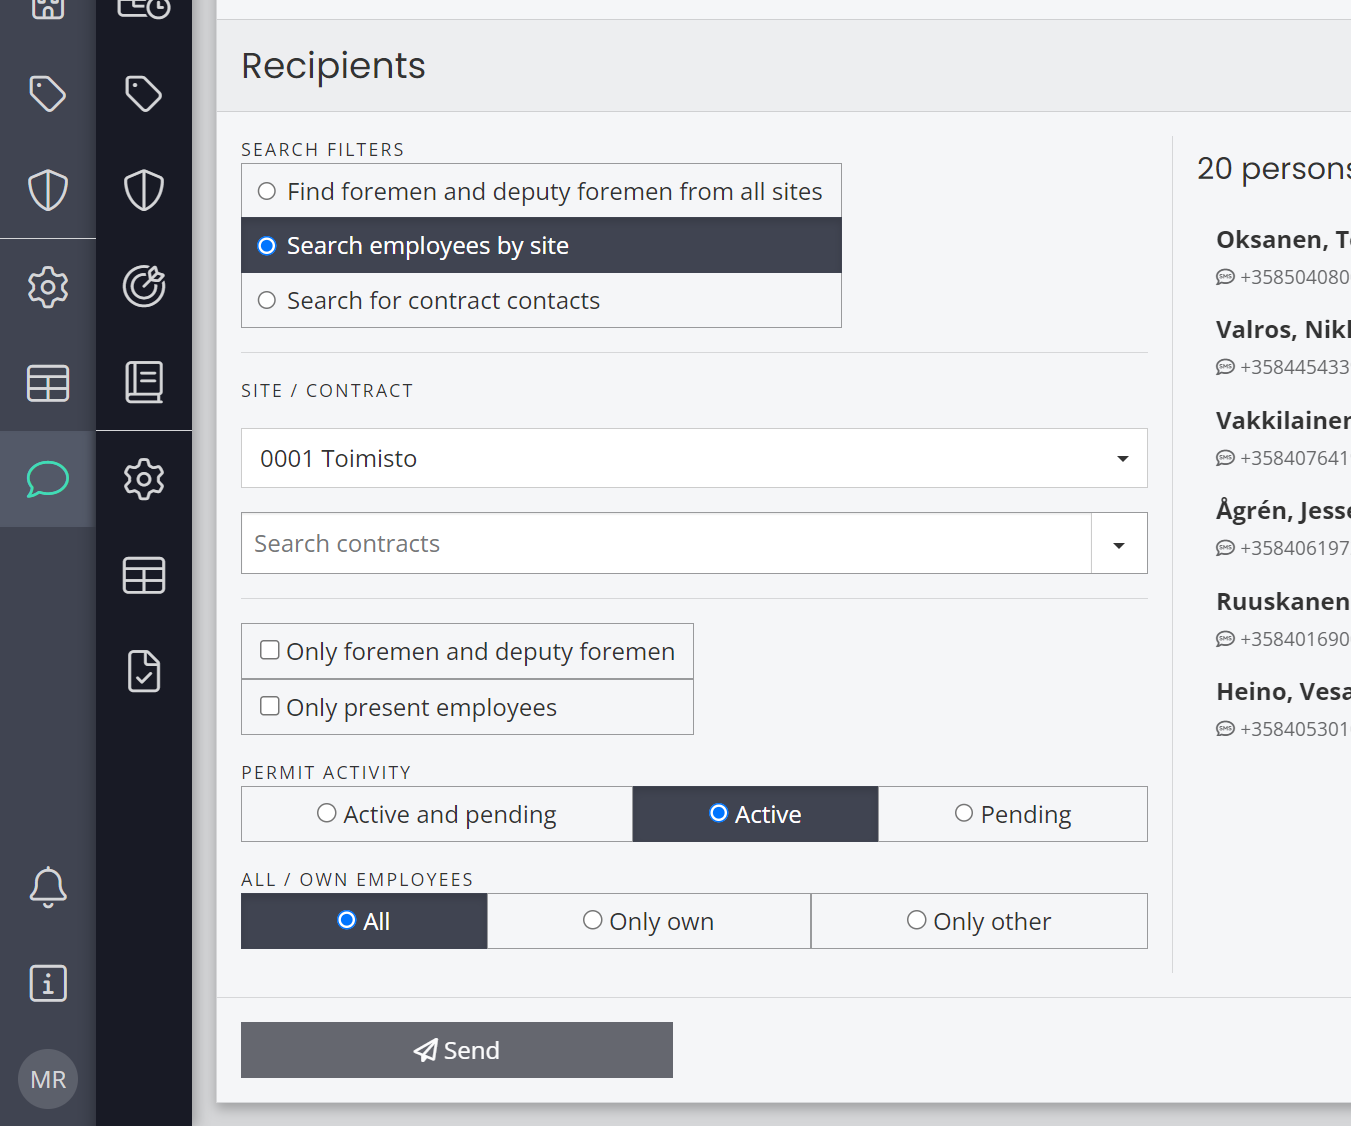This screenshot has height=1126, width=1351.
Task: Open the 0001 Toimisto site dropdown
Action: [x=694, y=458]
